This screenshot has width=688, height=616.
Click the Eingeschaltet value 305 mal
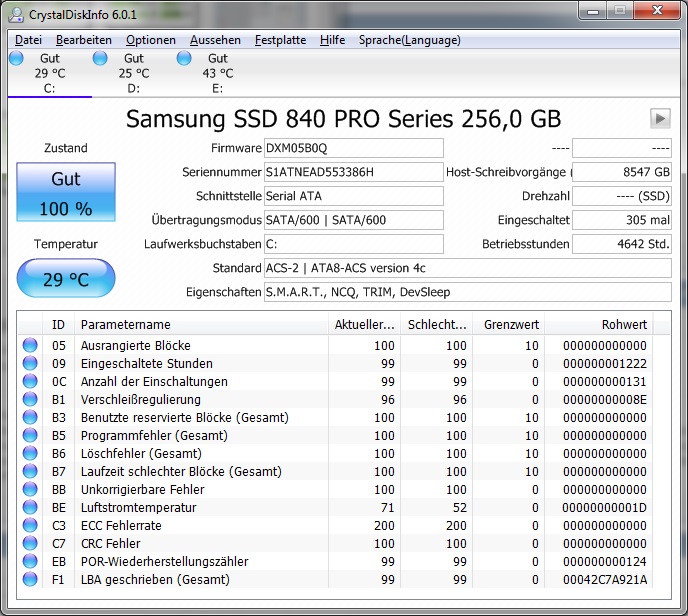pyautogui.click(x=622, y=220)
